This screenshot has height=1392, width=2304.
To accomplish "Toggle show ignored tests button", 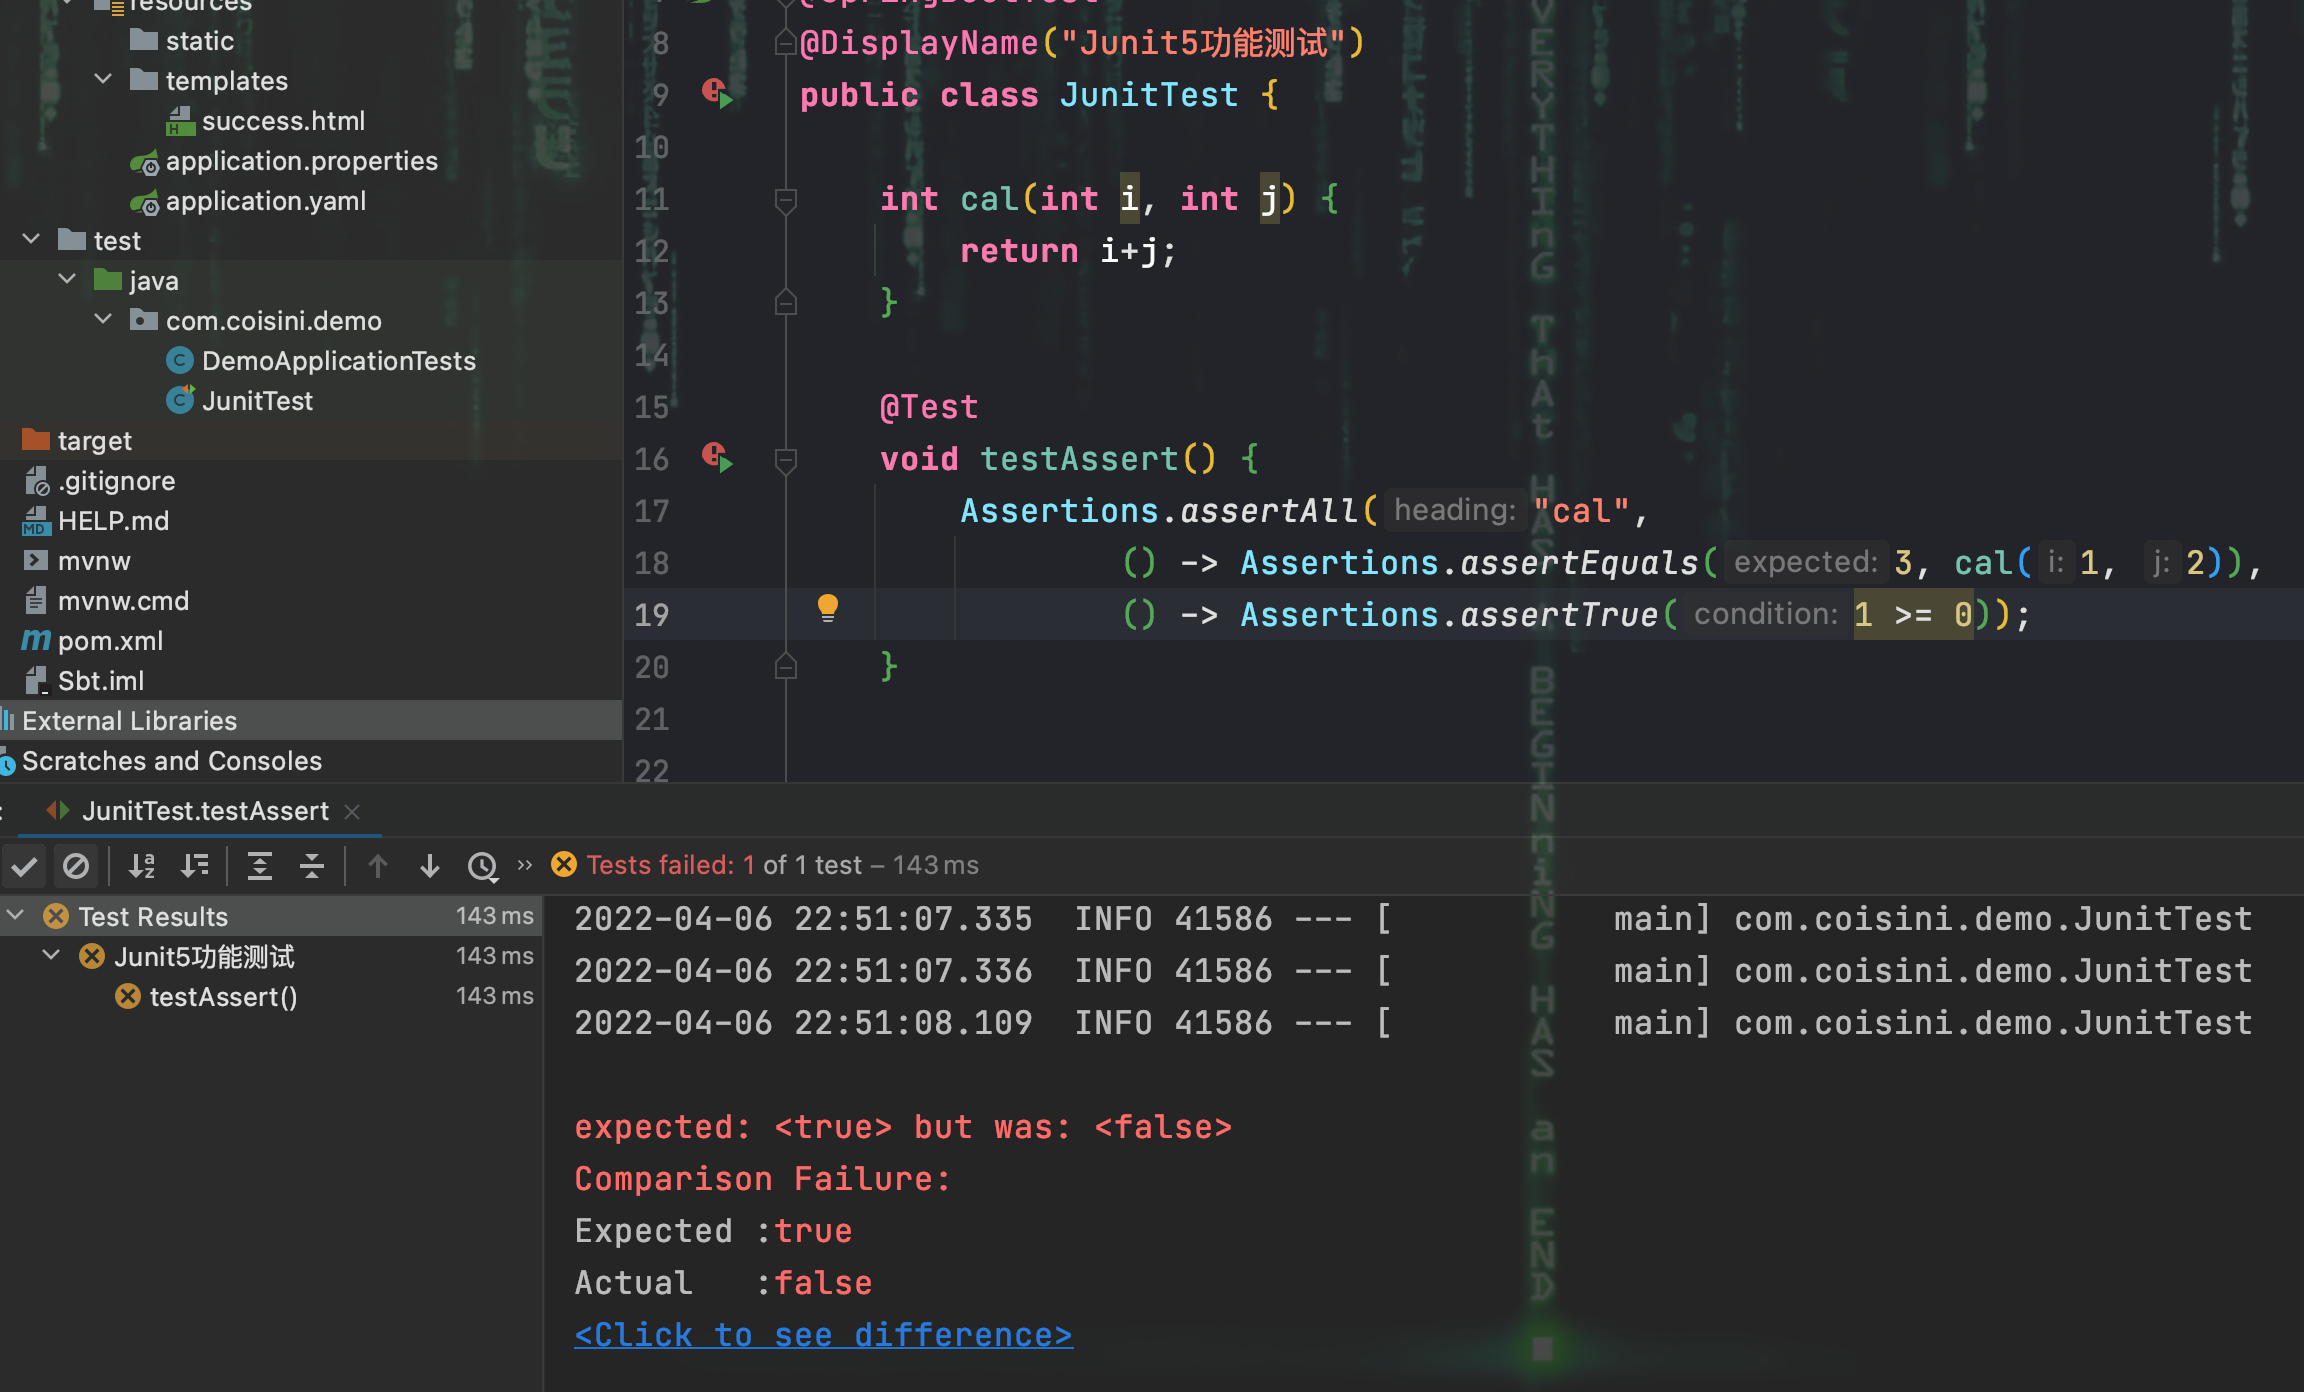I will (x=76, y=866).
